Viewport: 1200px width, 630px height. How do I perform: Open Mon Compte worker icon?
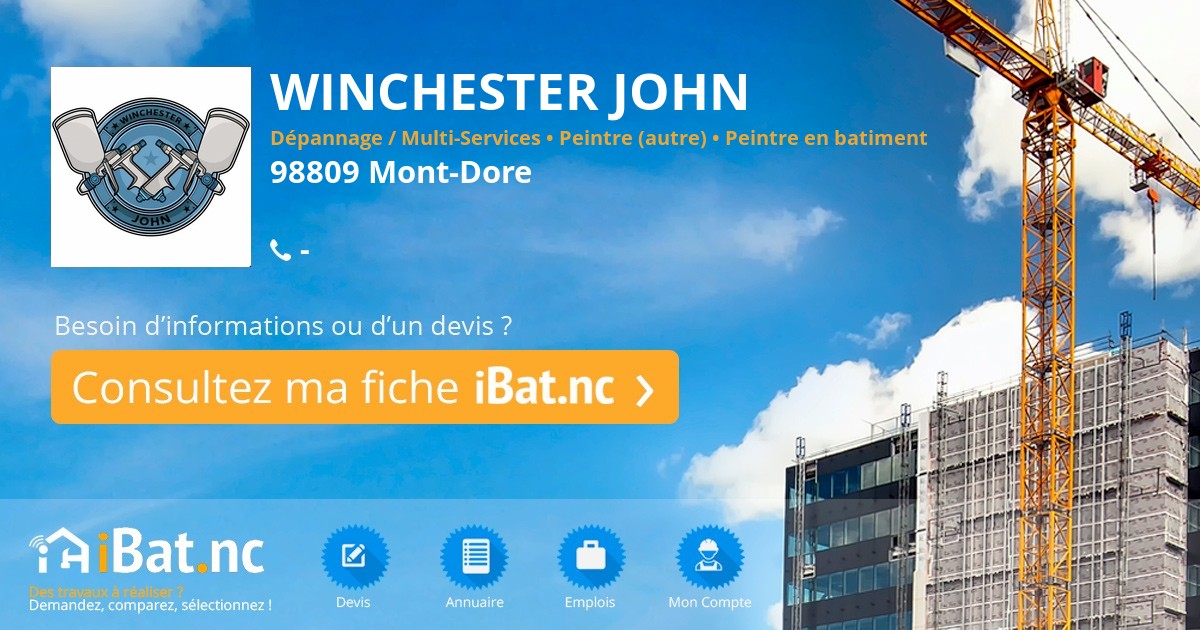pyautogui.click(x=710, y=557)
